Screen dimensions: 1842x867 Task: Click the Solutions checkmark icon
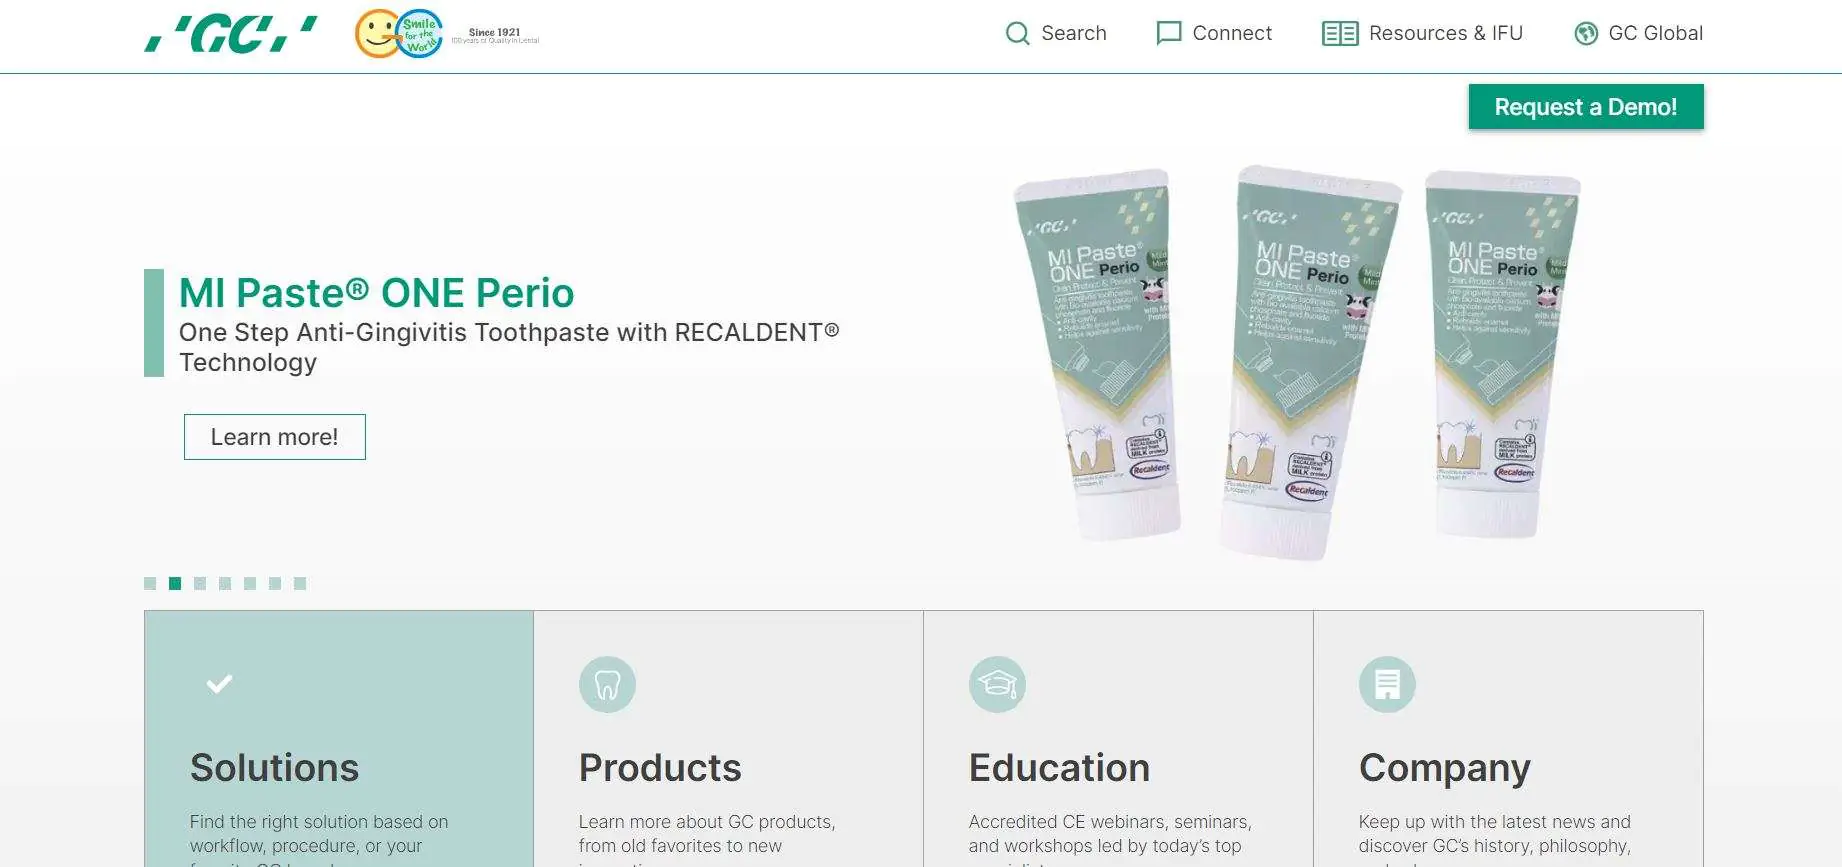(219, 684)
